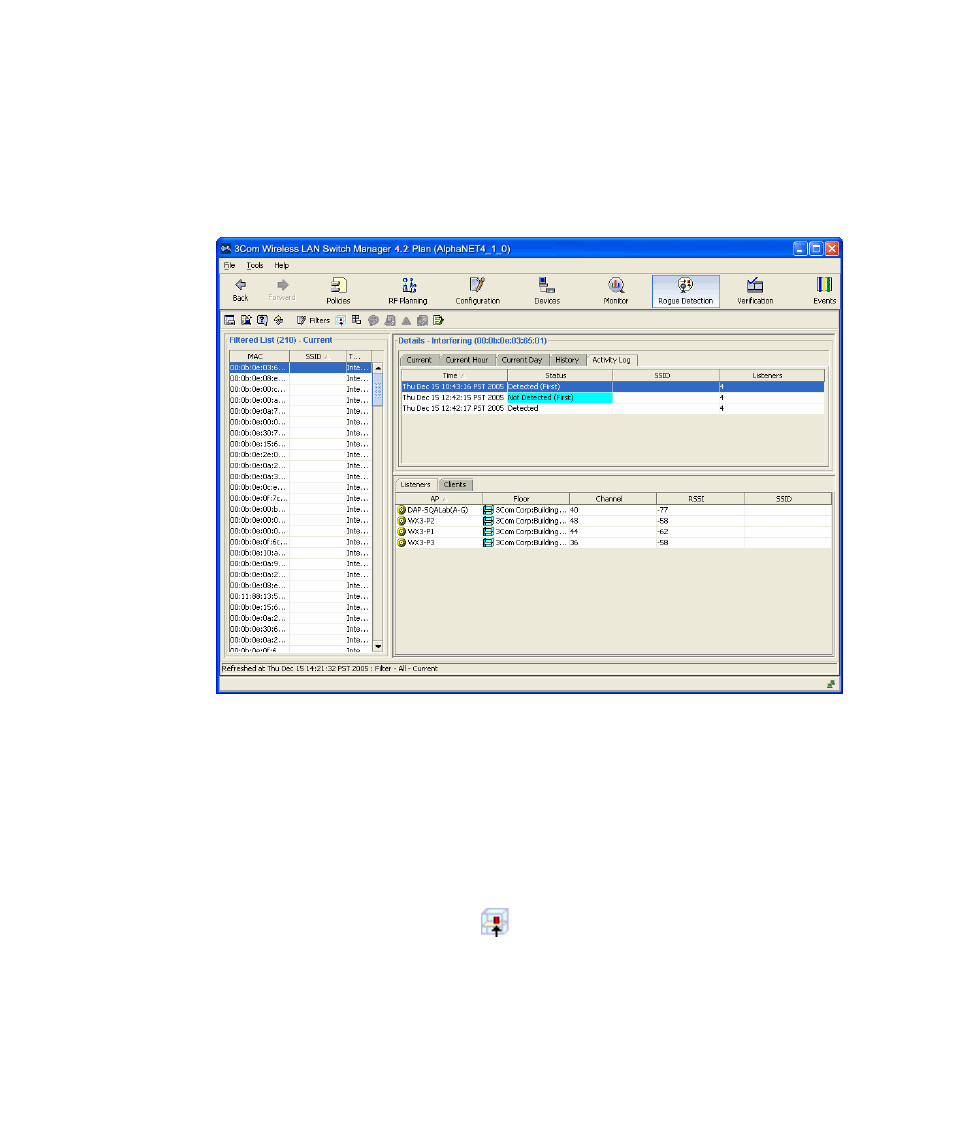Sort listeners table by Channel column header

[612, 499]
